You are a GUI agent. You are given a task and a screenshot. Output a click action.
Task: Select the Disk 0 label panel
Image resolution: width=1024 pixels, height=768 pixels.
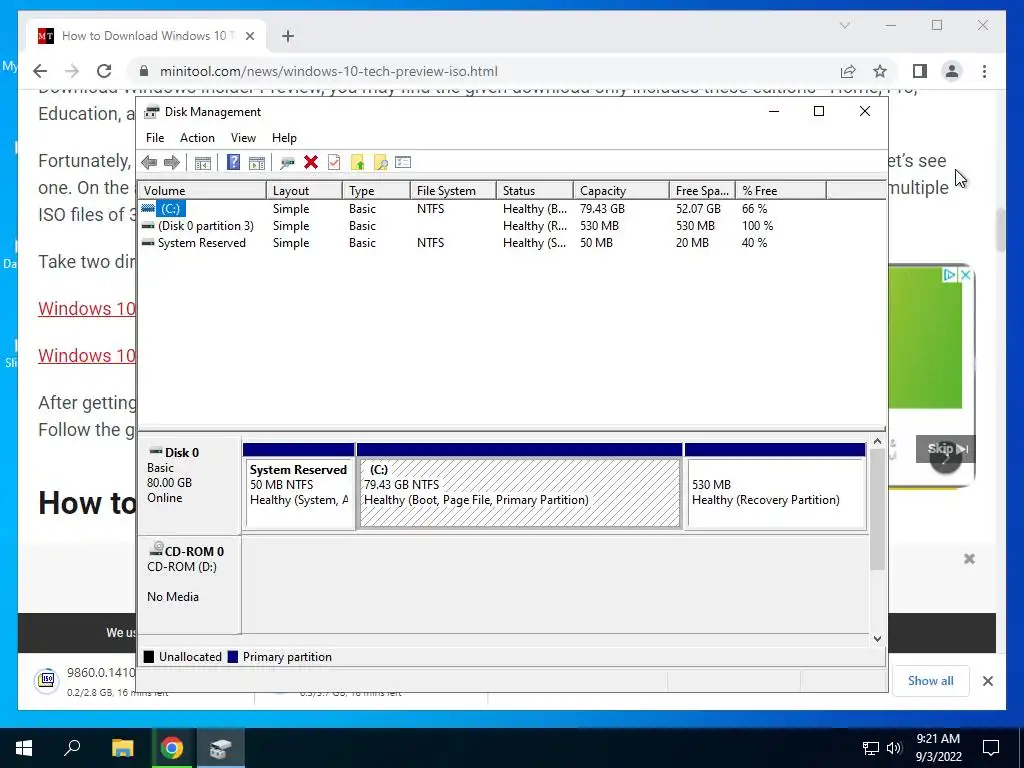189,486
